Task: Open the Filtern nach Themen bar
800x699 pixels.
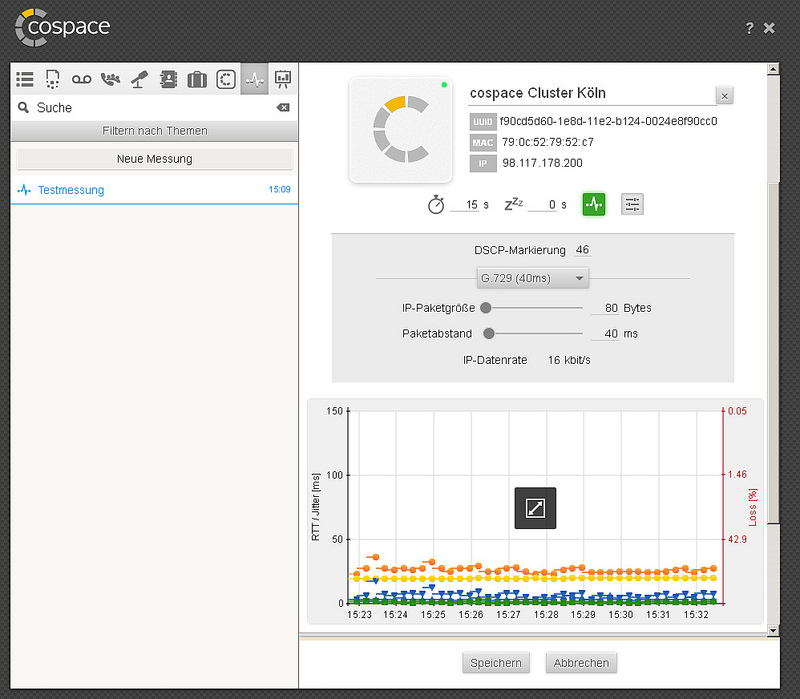Action: (155, 131)
